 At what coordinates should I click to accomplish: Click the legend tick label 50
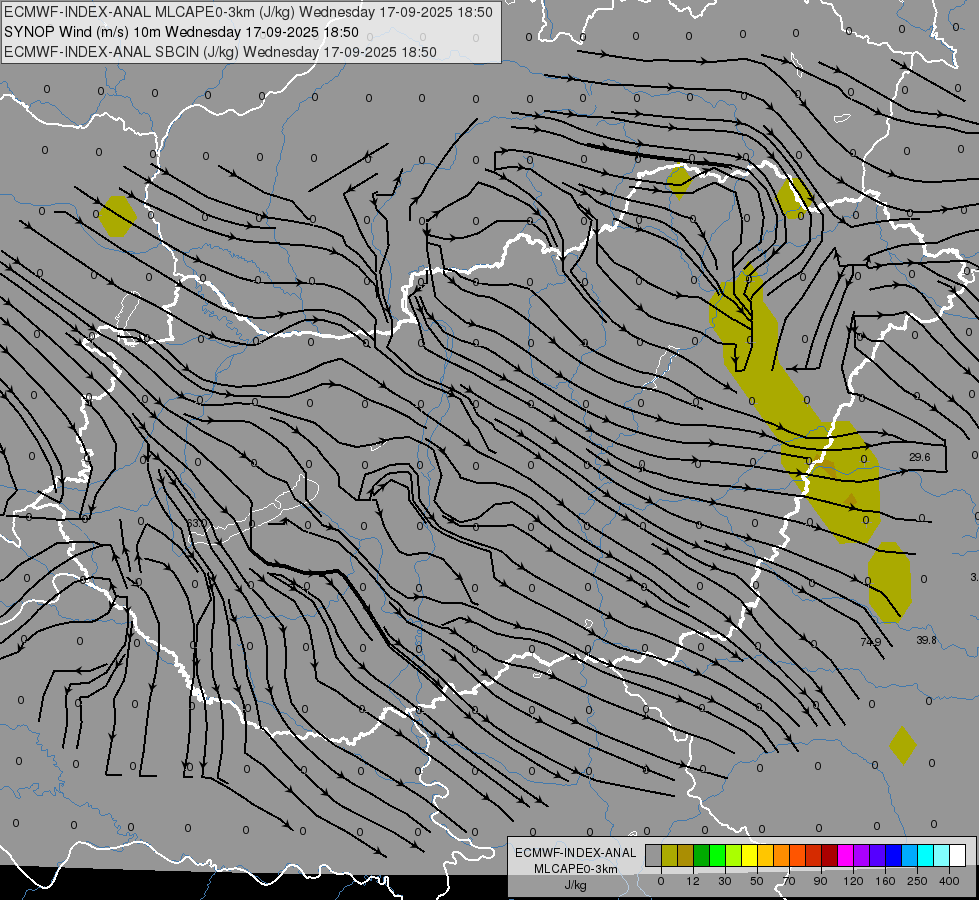point(756,881)
